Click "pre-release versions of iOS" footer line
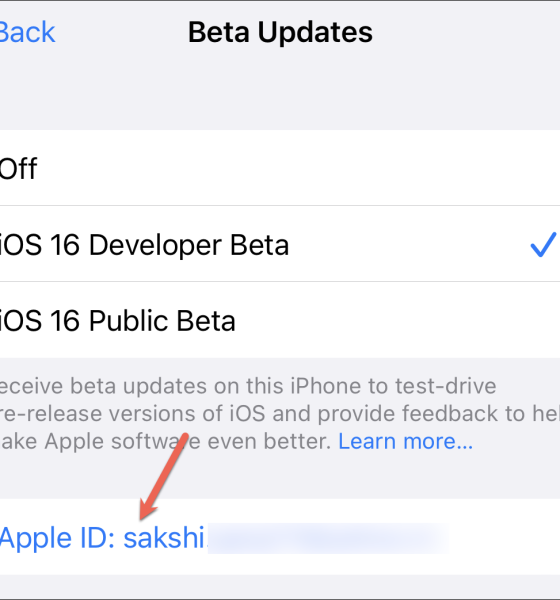560x600 pixels. tap(132, 414)
